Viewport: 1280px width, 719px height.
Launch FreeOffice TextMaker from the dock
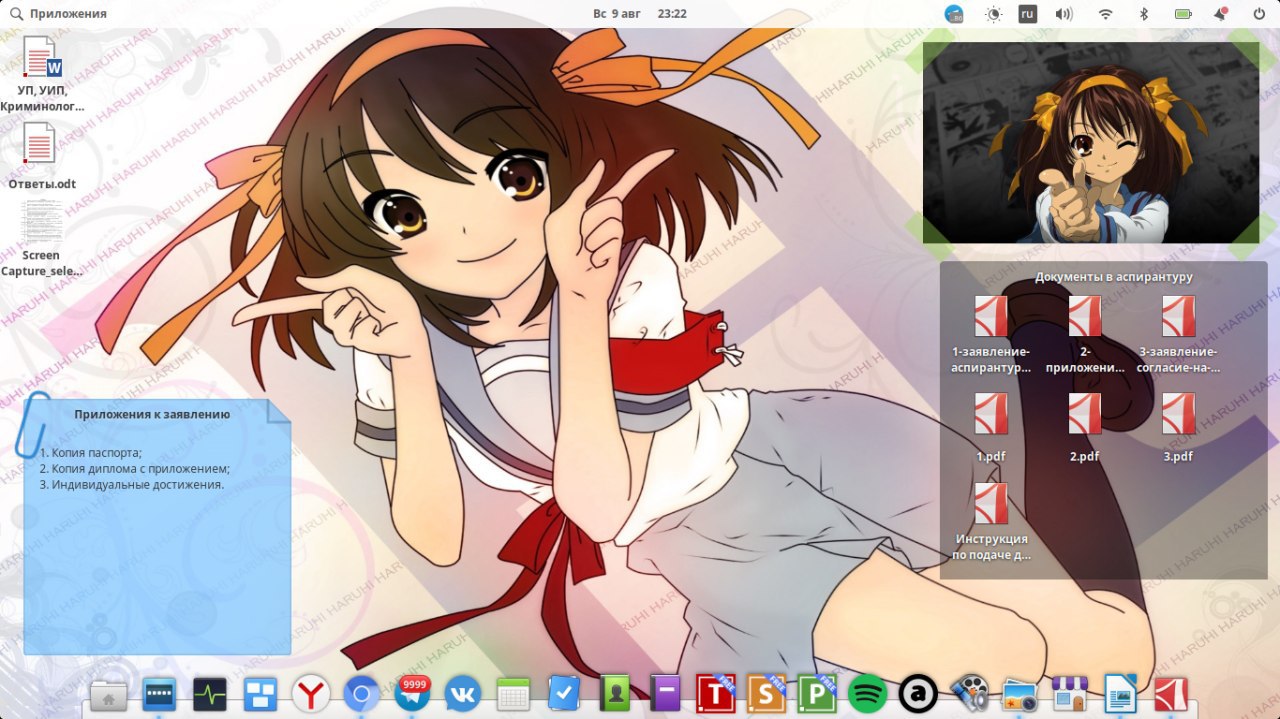coord(716,693)
